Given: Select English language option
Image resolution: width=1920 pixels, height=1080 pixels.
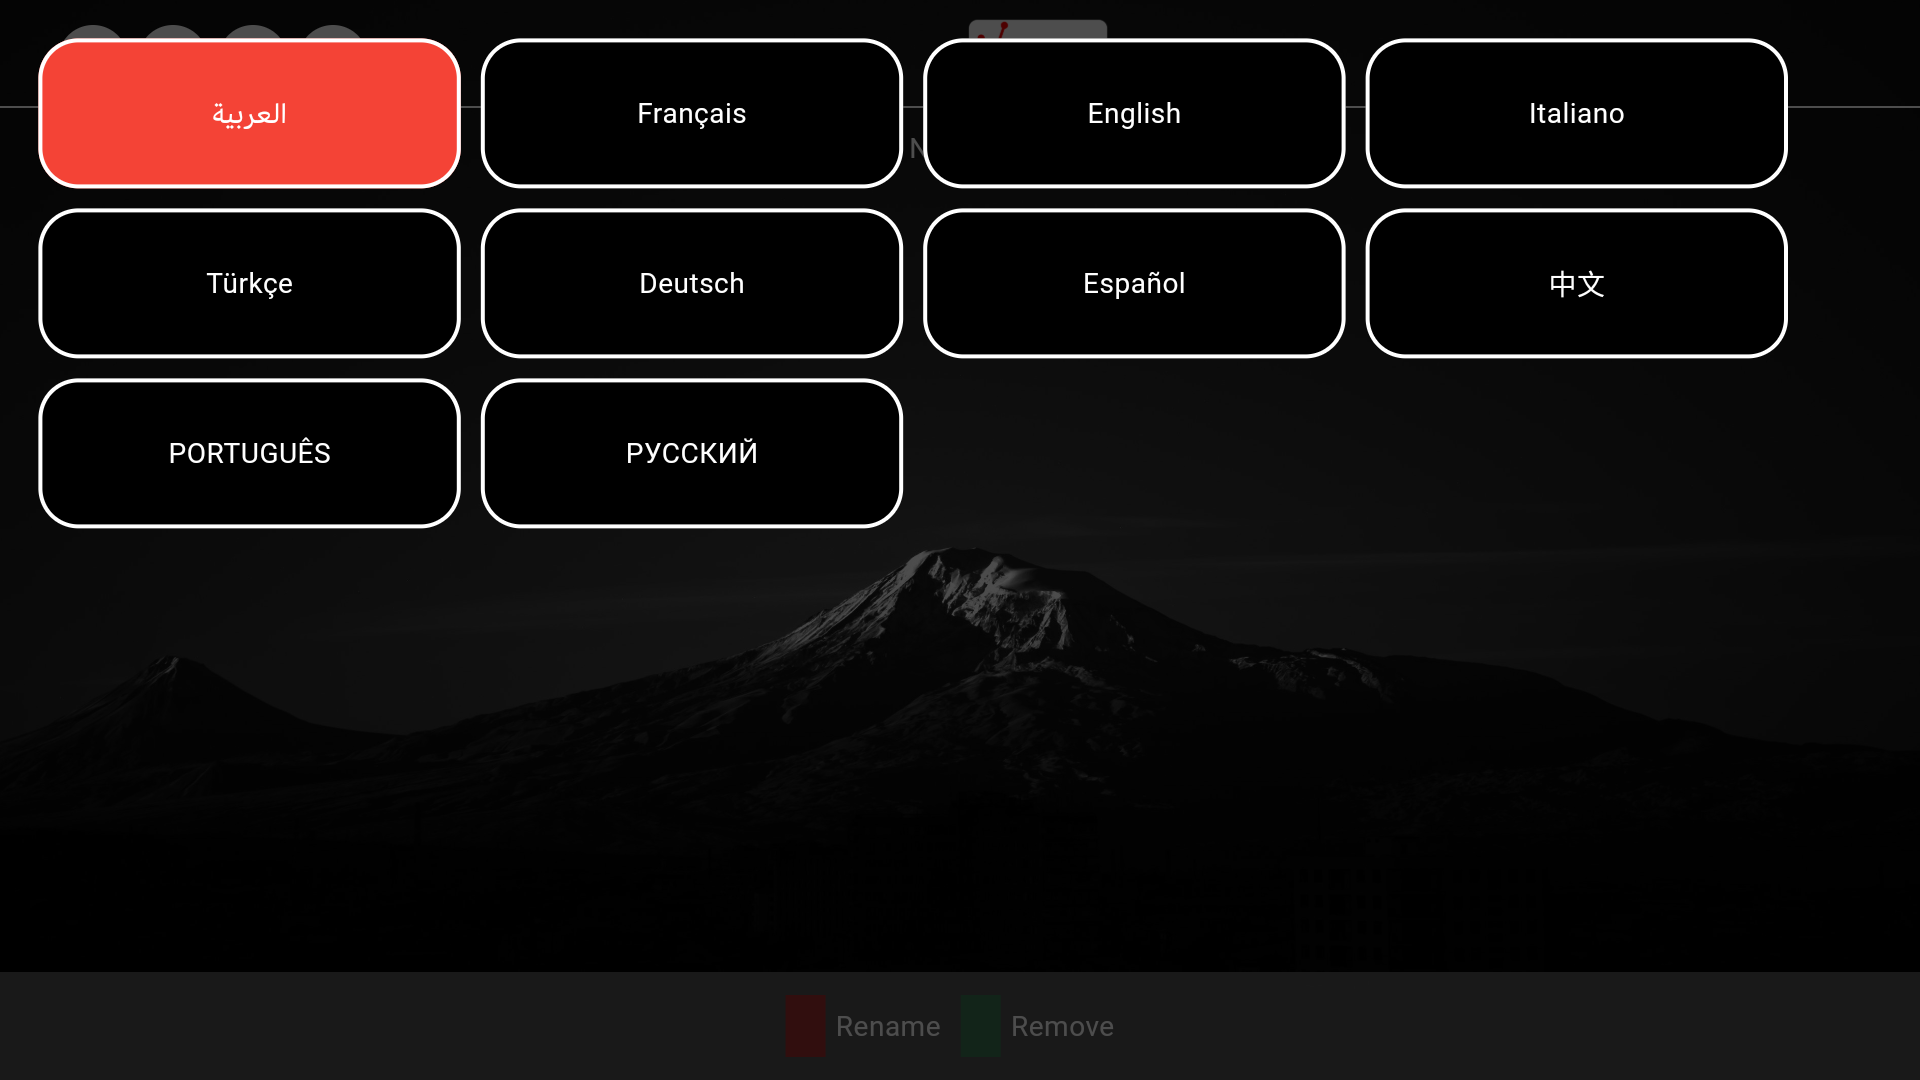Looking at the screenshot, I should (1134, 113).
